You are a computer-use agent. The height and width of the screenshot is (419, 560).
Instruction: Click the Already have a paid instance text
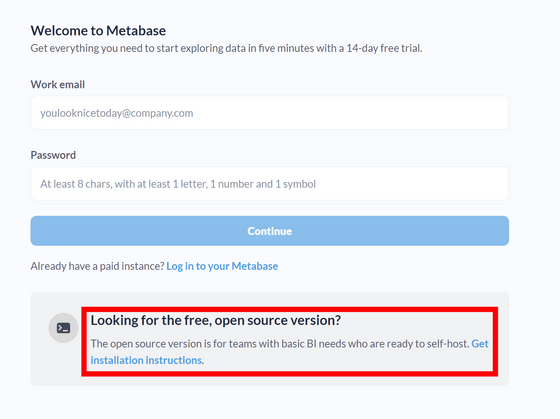[x=98, y=266]
